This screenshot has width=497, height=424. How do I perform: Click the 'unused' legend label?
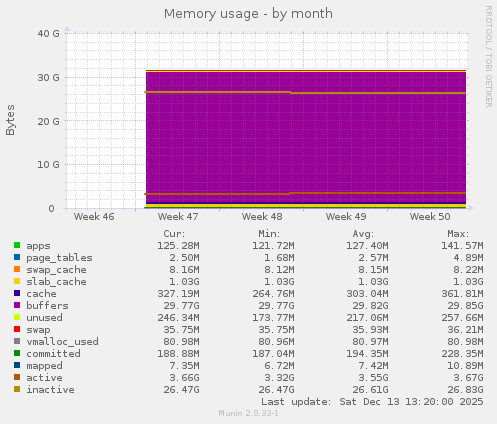point(44,318)
